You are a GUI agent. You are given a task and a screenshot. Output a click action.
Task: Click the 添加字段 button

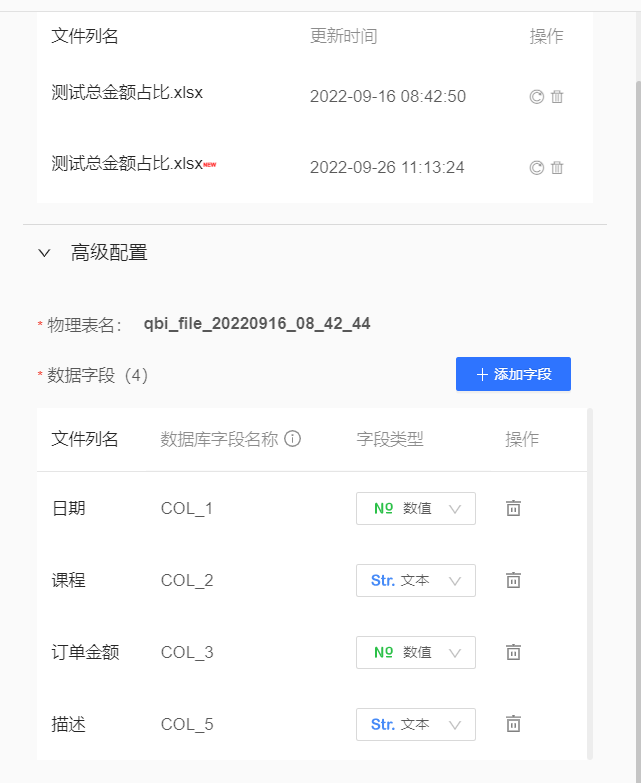click(513, 374)
